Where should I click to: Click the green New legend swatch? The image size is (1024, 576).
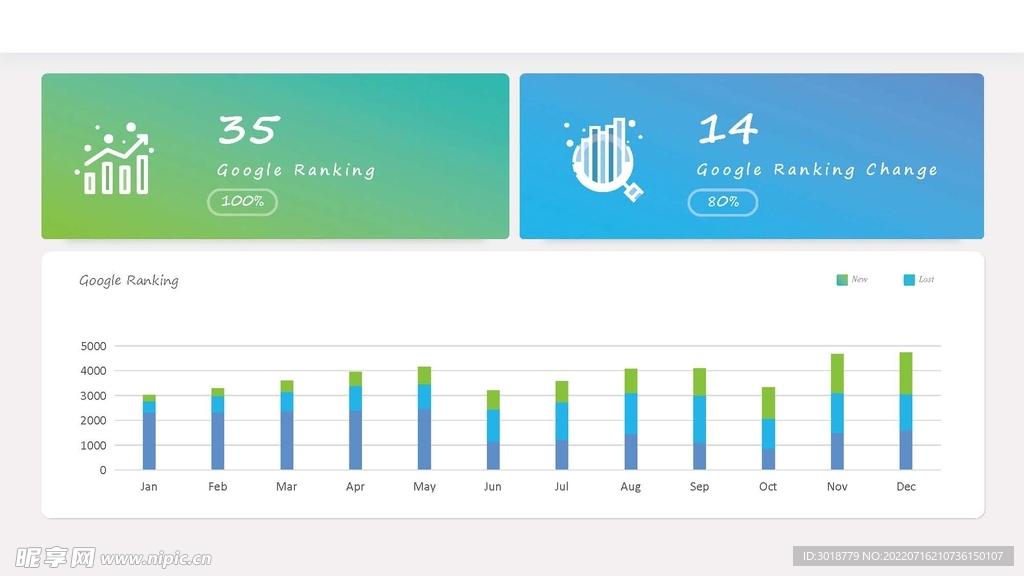coord(842,280)
